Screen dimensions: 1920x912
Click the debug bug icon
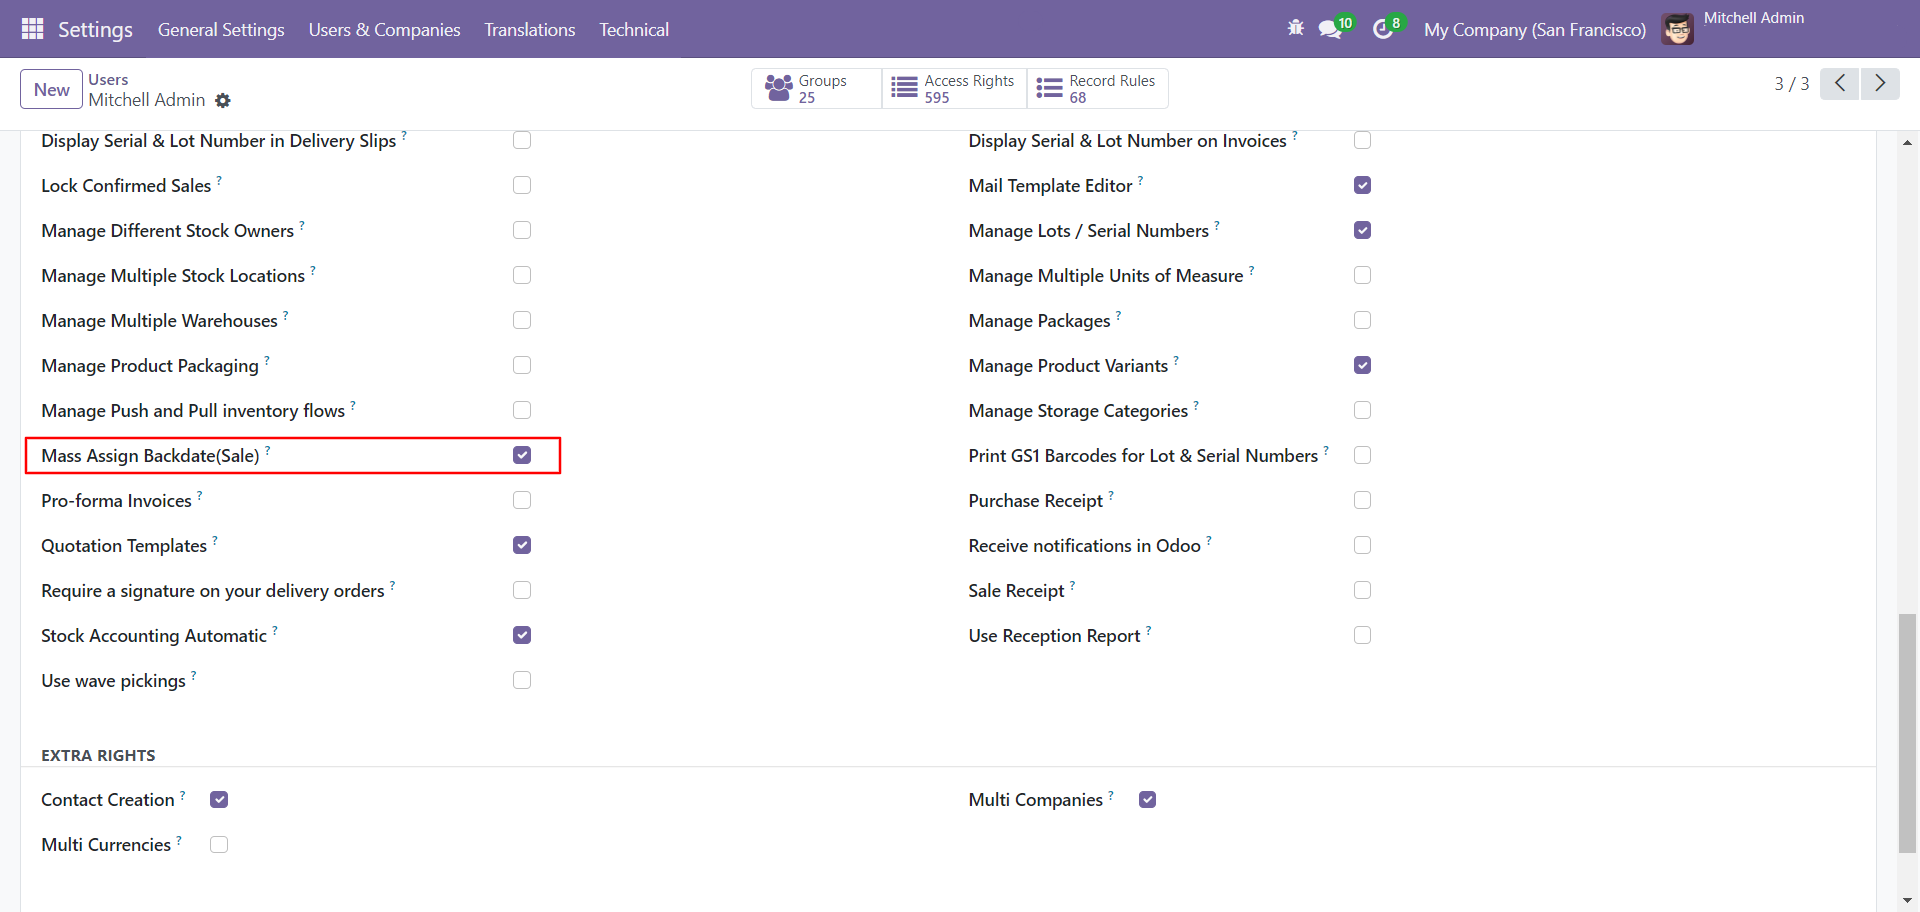(1296, 28)
